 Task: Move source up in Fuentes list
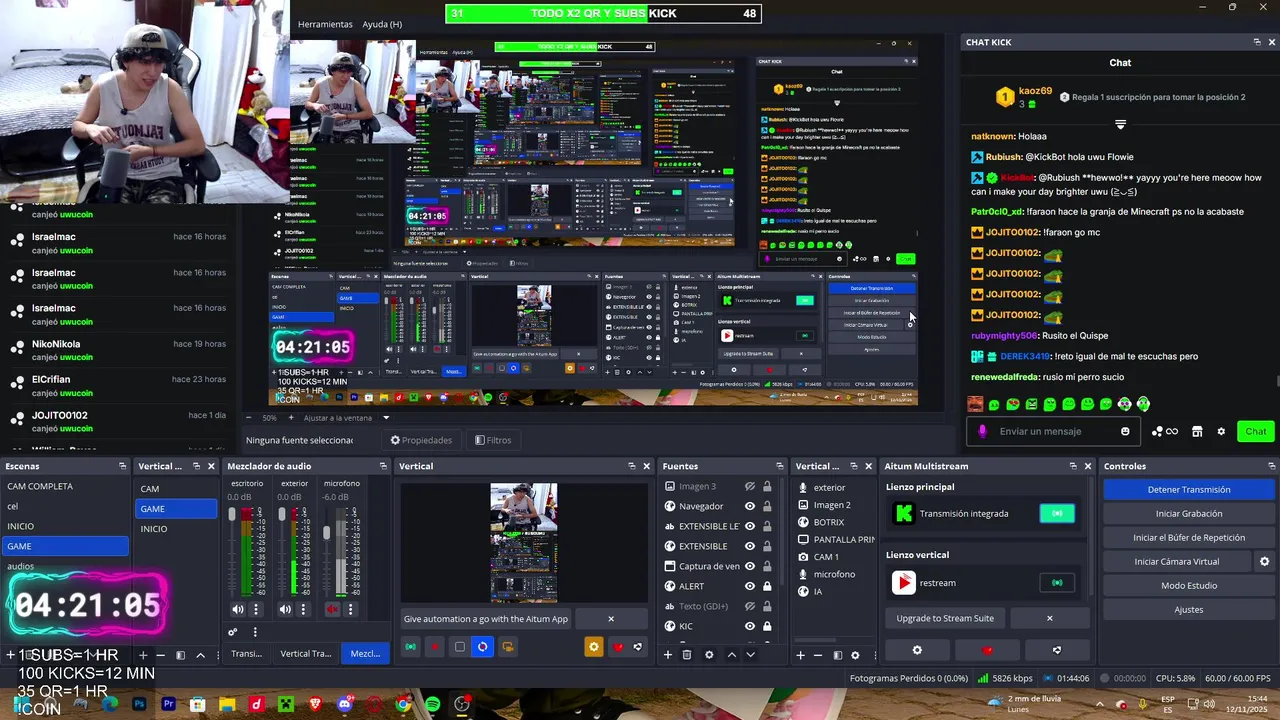[x=731, y=655]
